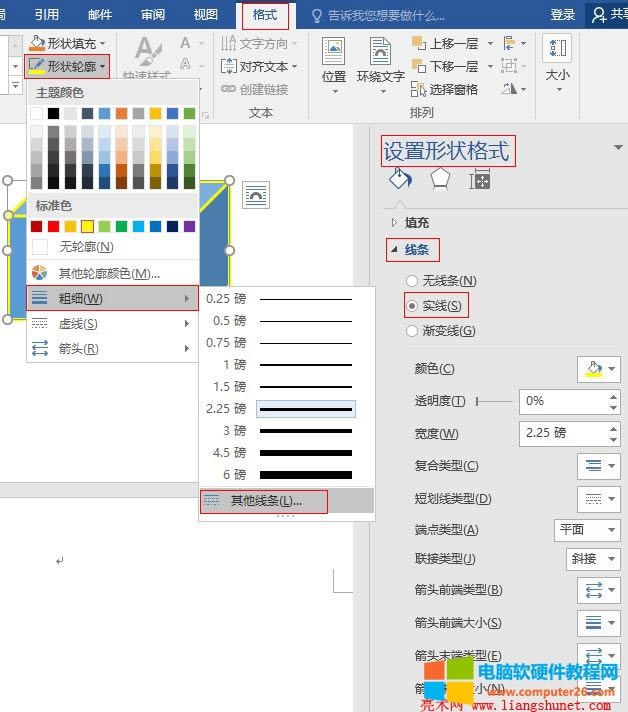Collapse the Line (线条) section
This screenshot has width=628, height=712.
[395, 250]
